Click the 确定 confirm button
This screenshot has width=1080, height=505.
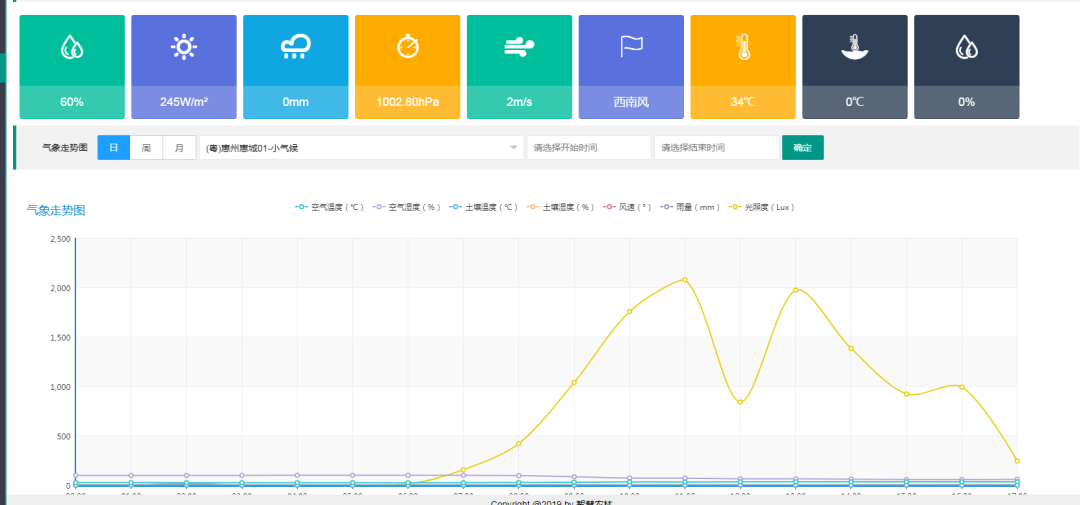pos(802,147)
